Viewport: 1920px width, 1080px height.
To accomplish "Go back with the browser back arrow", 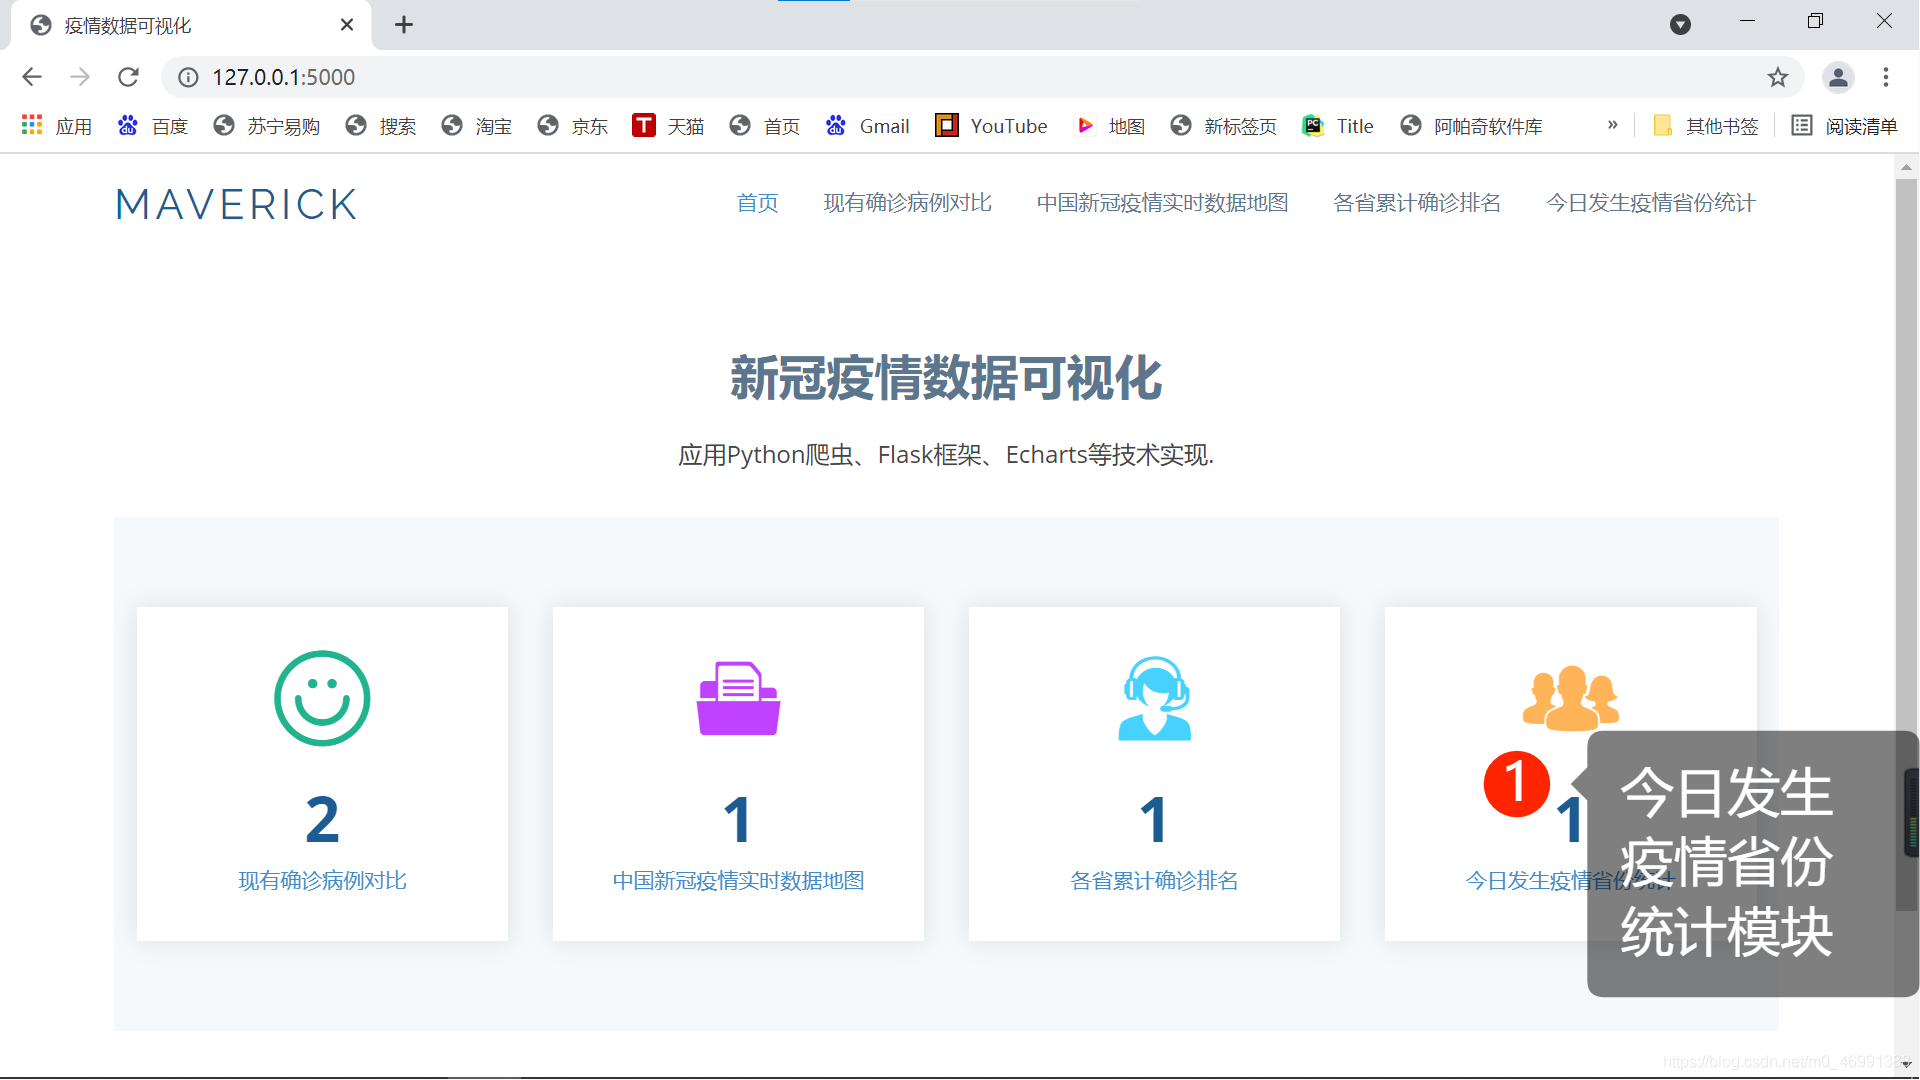I will (x=32, y=77).
